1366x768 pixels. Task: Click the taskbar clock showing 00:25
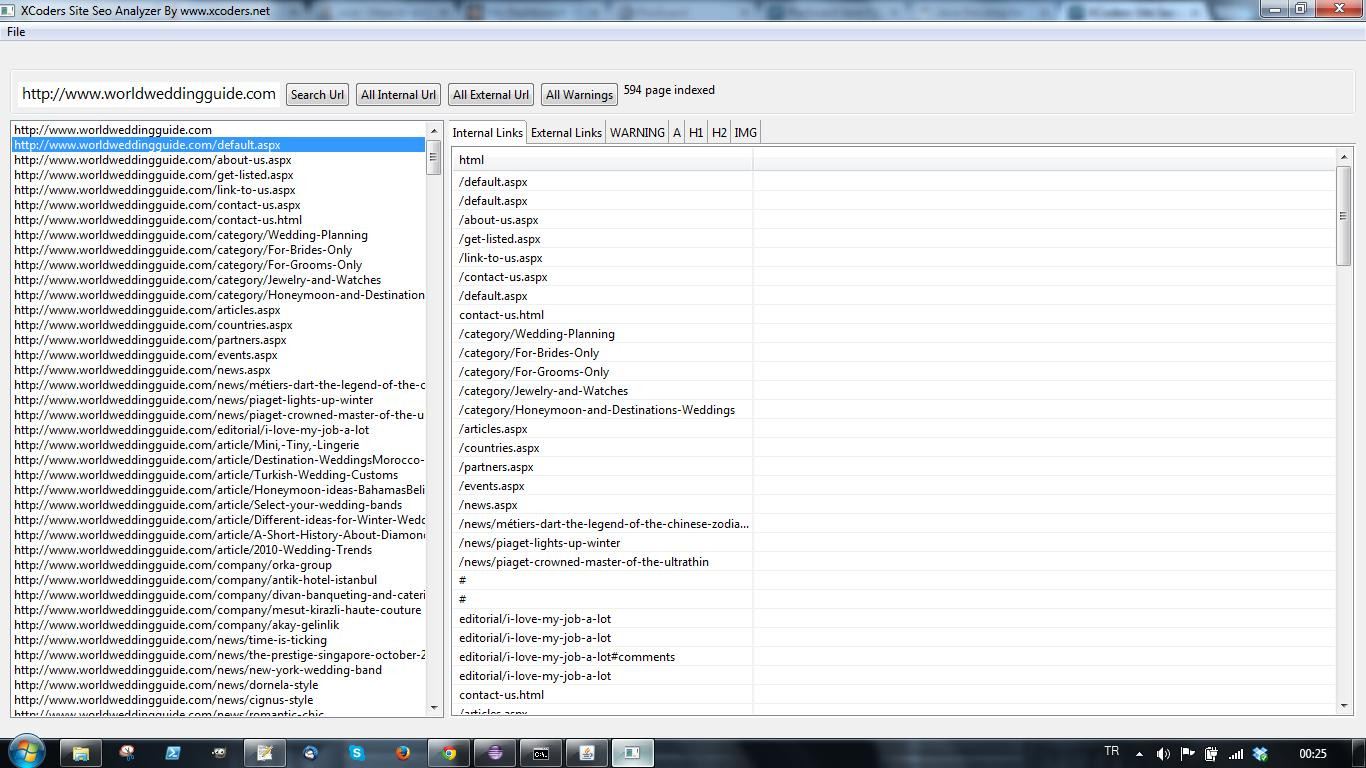(1313, 754)
